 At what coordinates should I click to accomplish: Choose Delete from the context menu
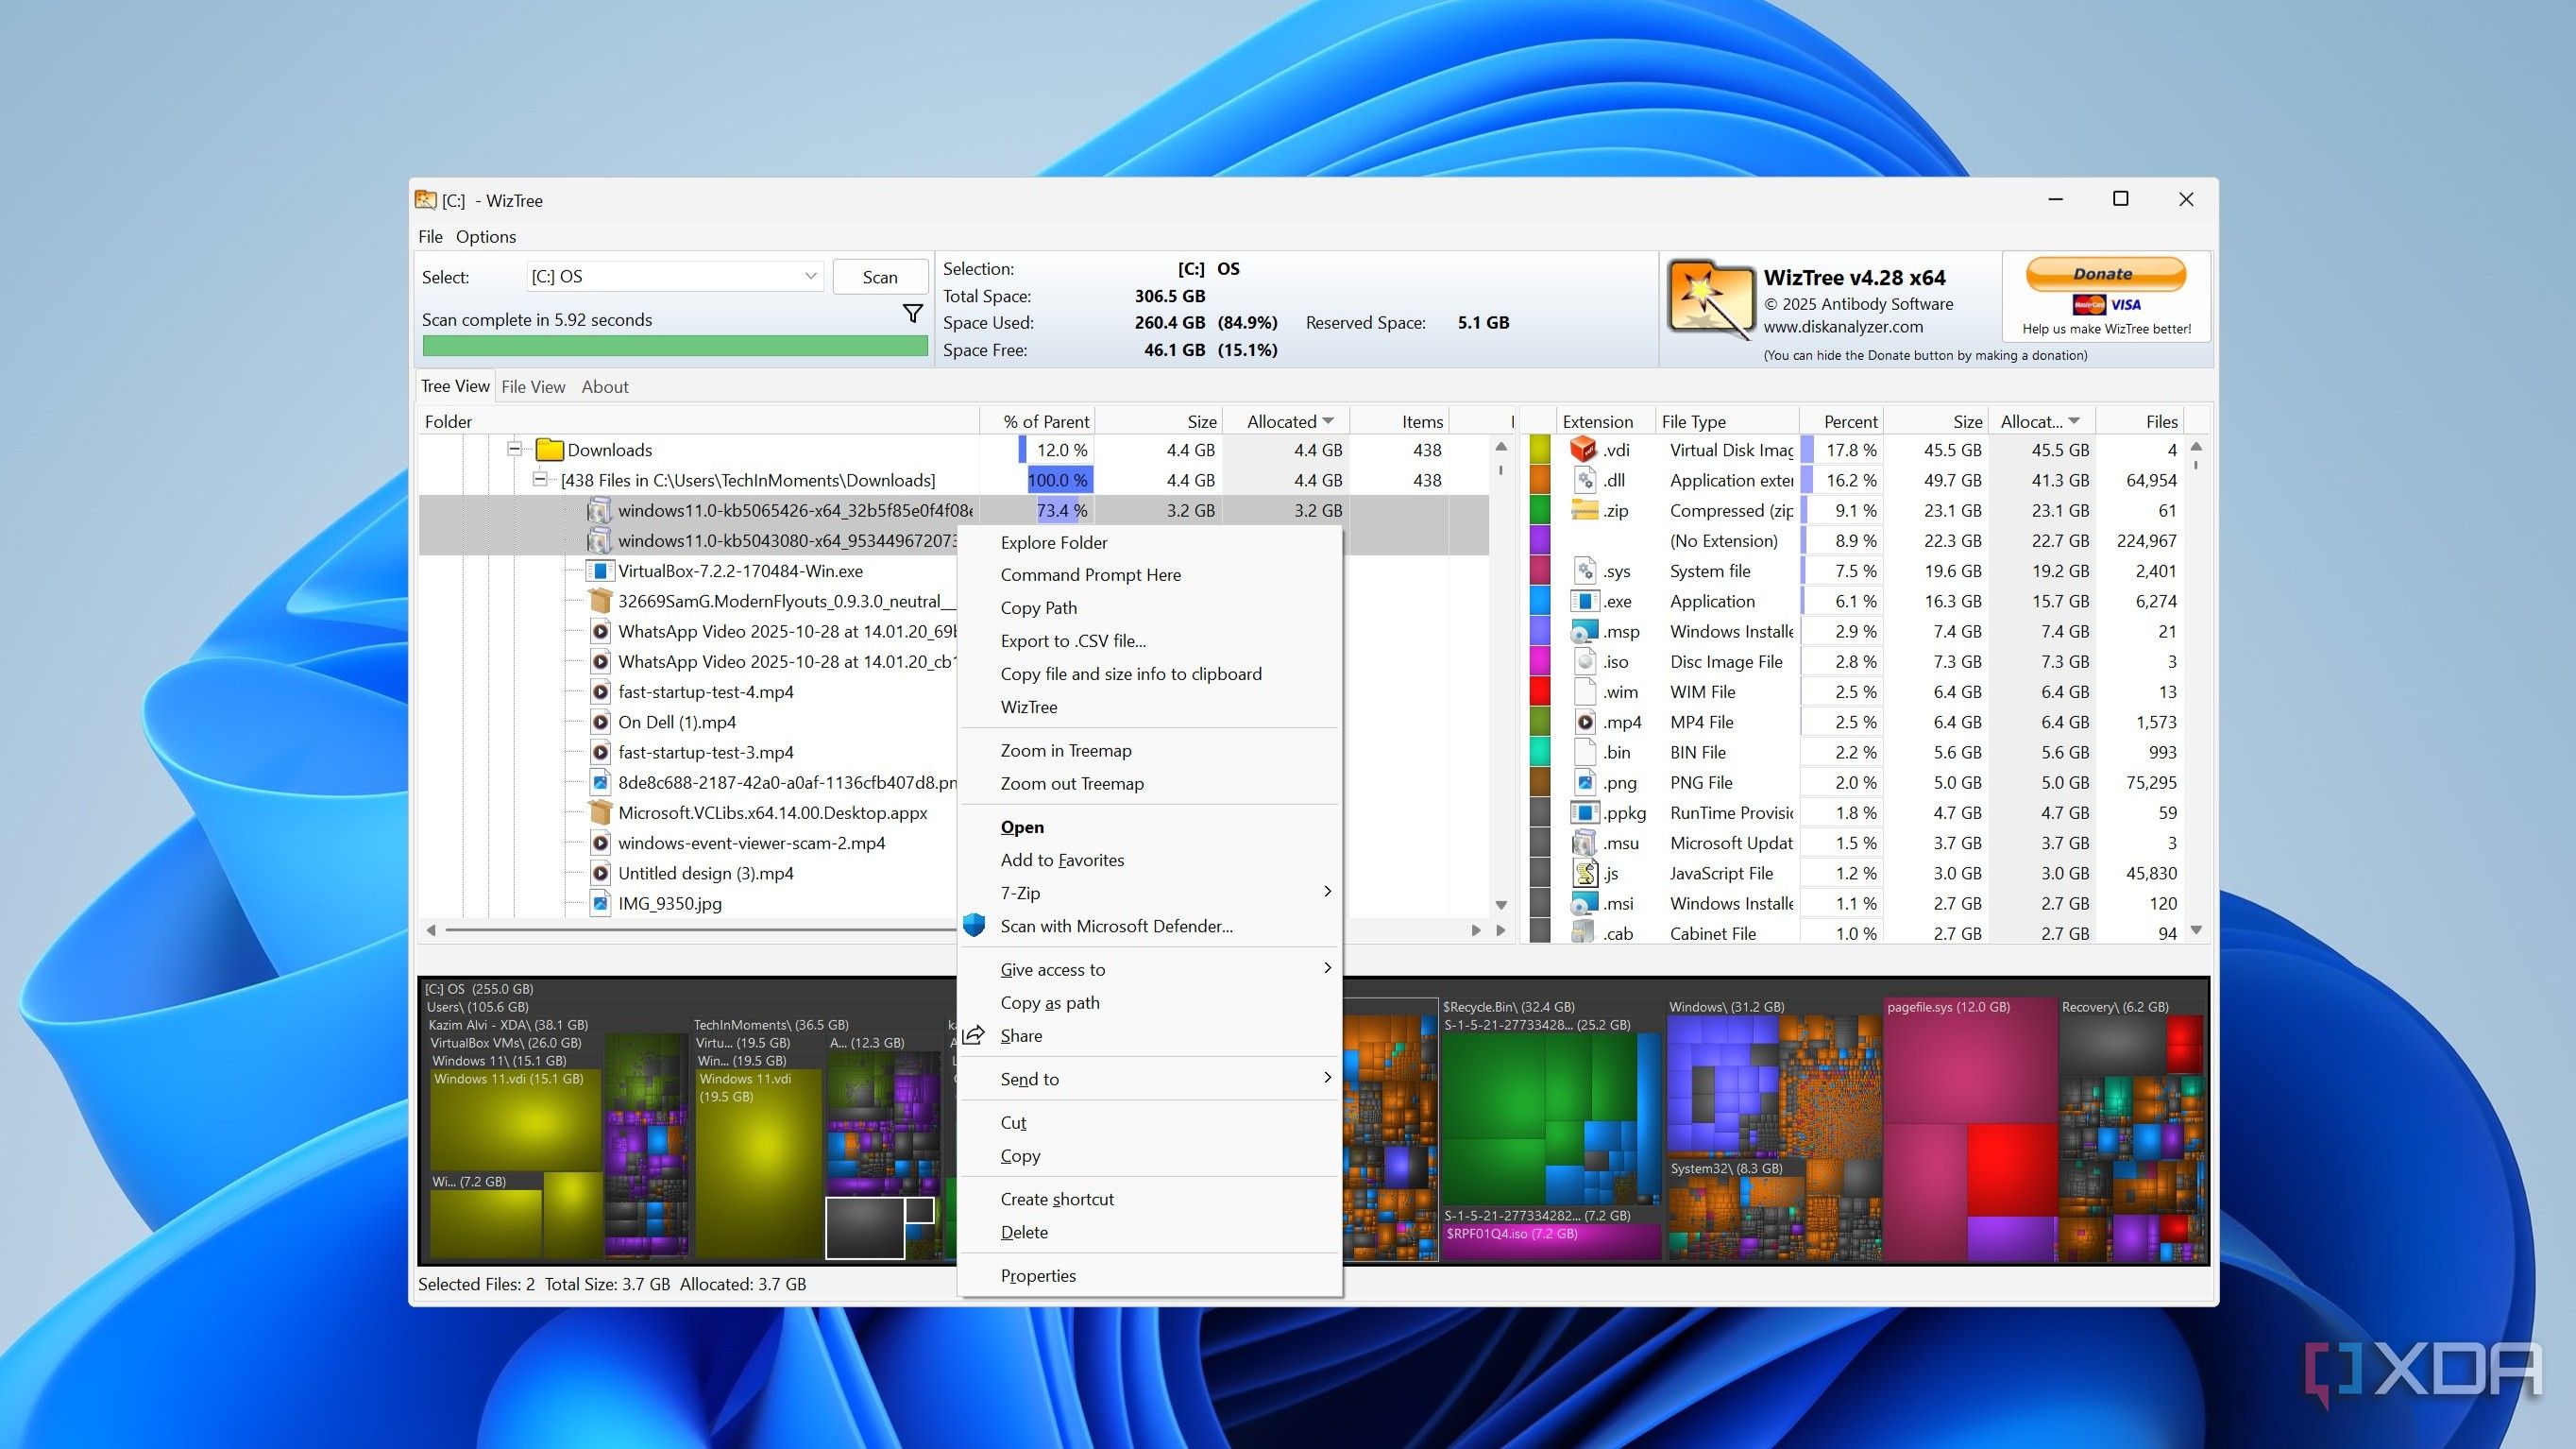point(1150,1233)
